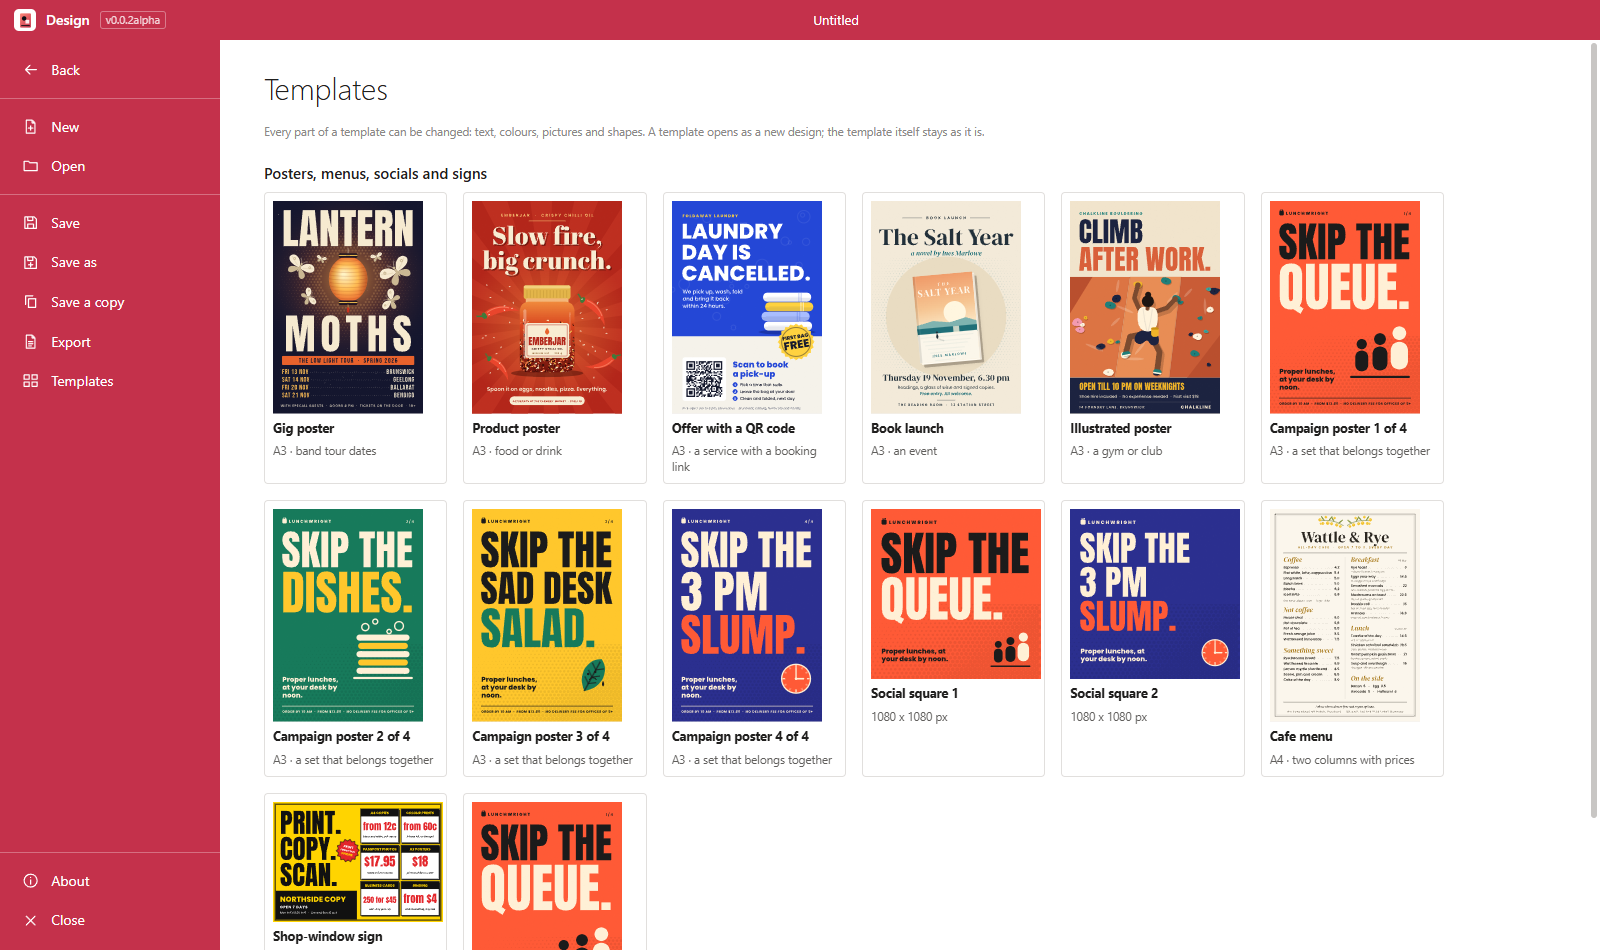Image resolution: width=1600 pixels, height=950 pixels.
Task: Choose the Offer with a QR code template
Action: pos(747,307)
